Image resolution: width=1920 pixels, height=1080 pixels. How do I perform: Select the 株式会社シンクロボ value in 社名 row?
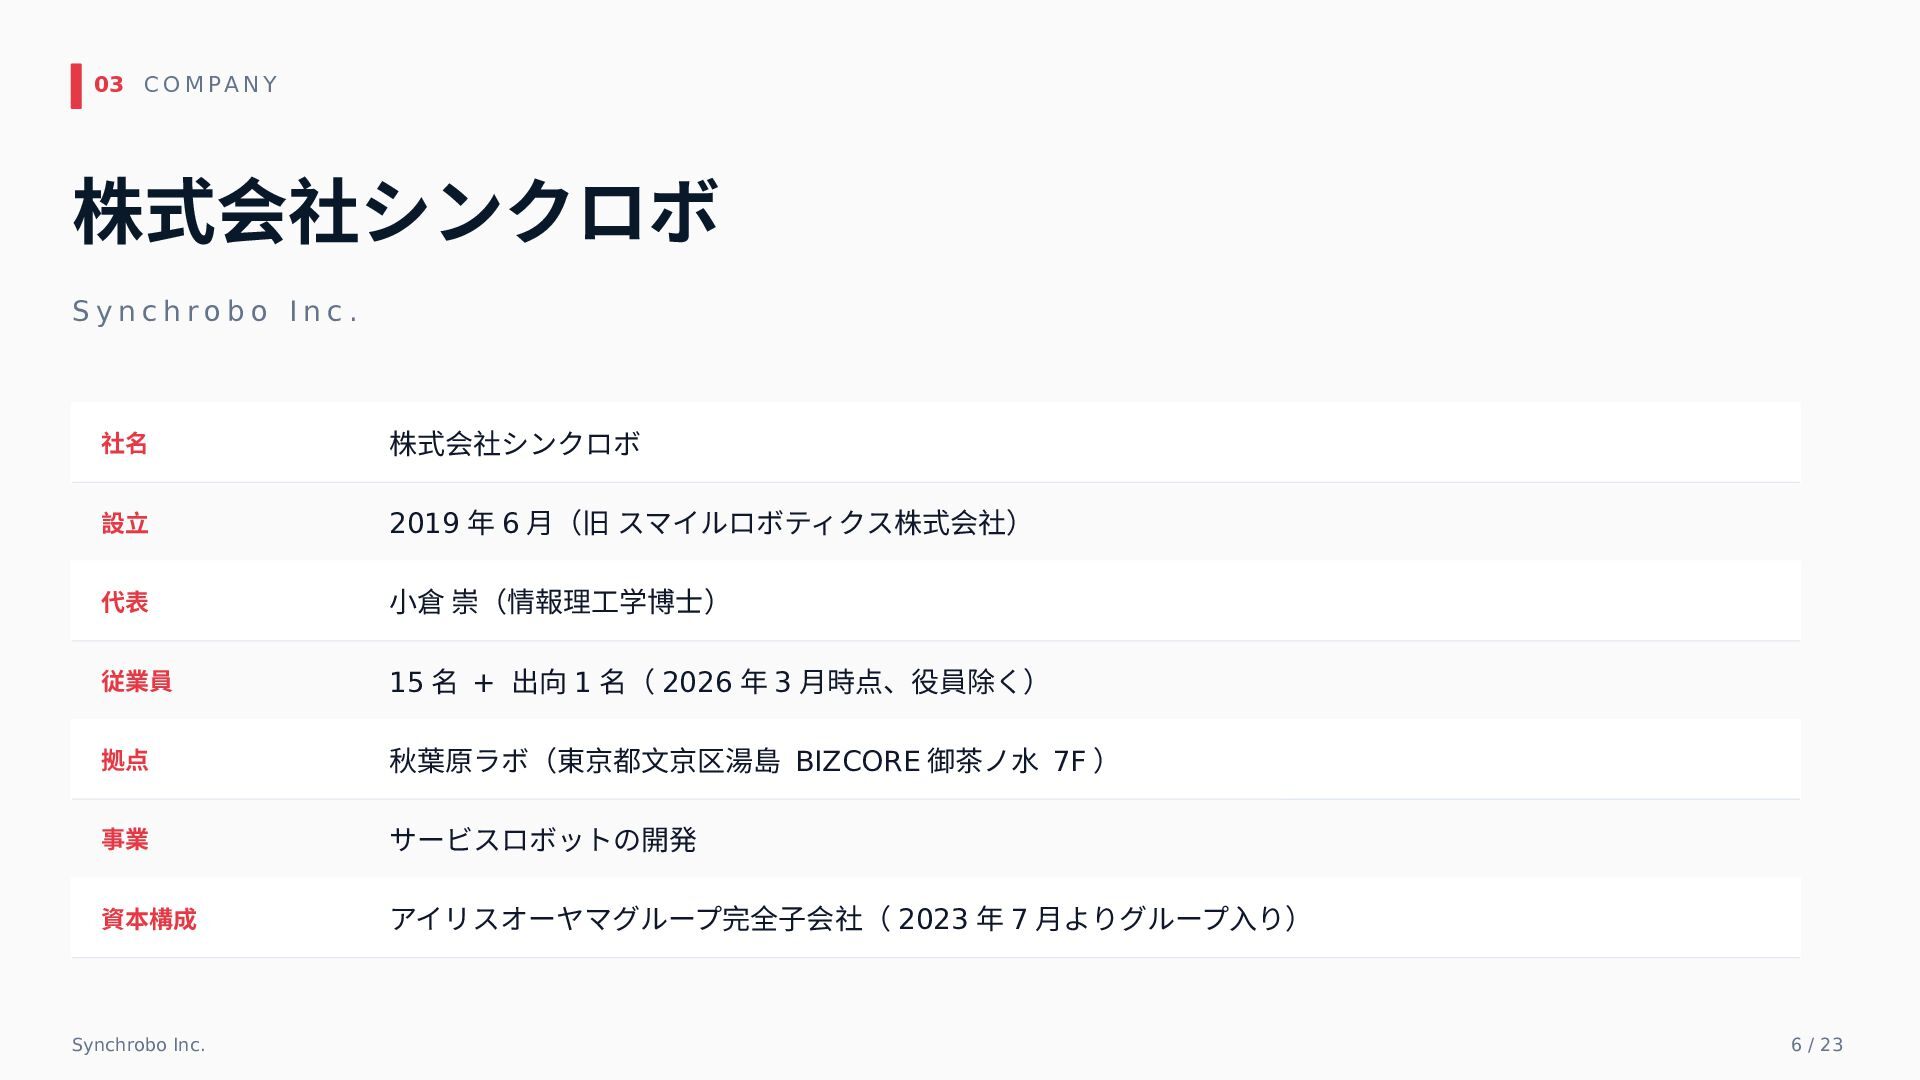pos(515,443)
